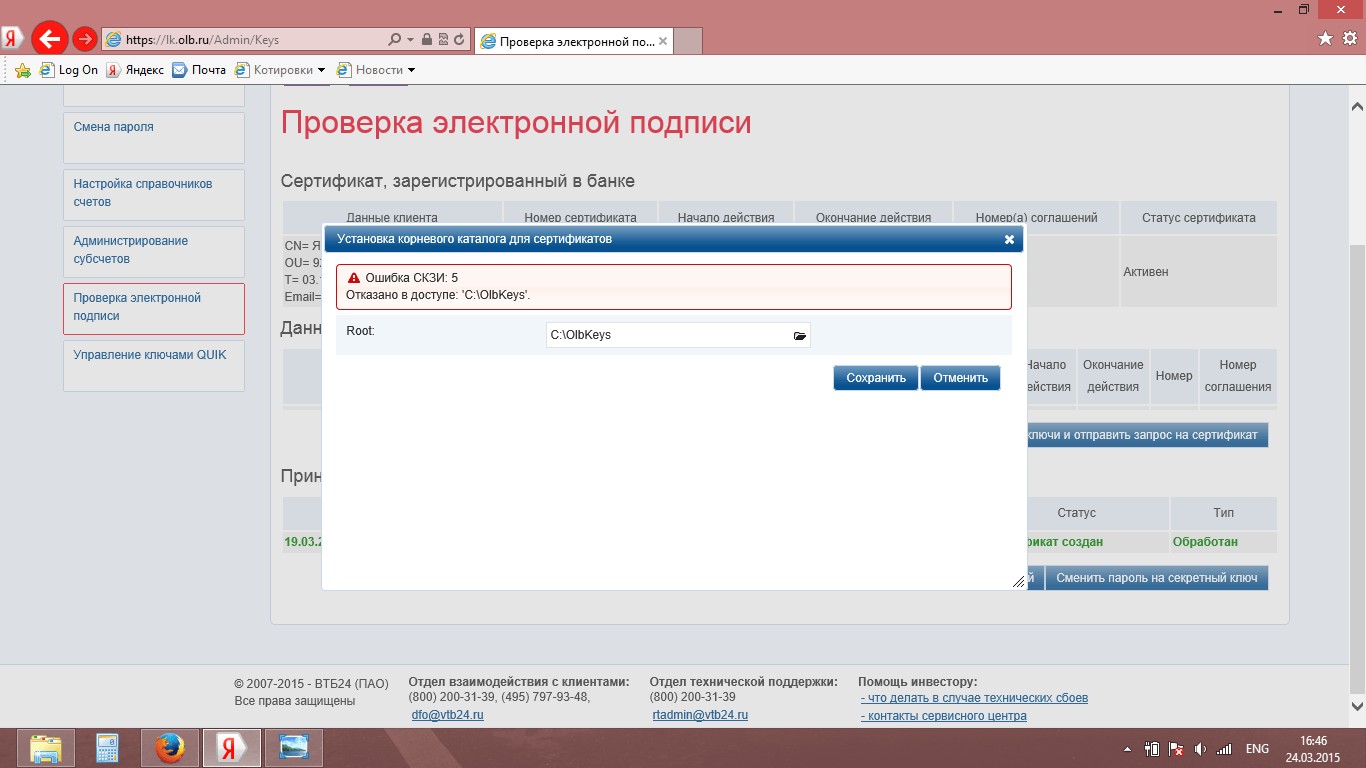1366x768 pixels.
Task: Open File Explorer from the taskbar
Action: point(46,747)
